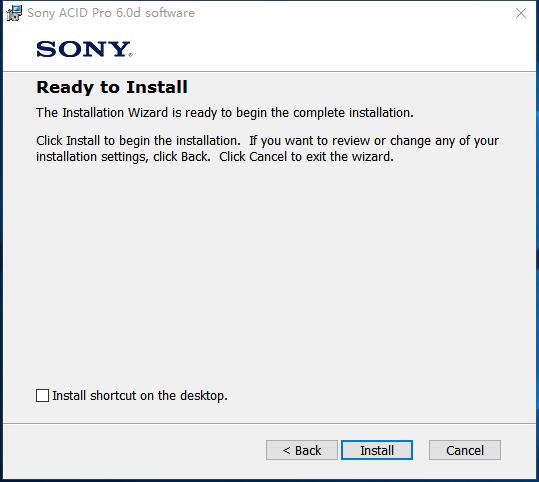Close the Sony ACID Pro installer window
This screenshot has height=482, width=539.
click(x=521, y=13)
